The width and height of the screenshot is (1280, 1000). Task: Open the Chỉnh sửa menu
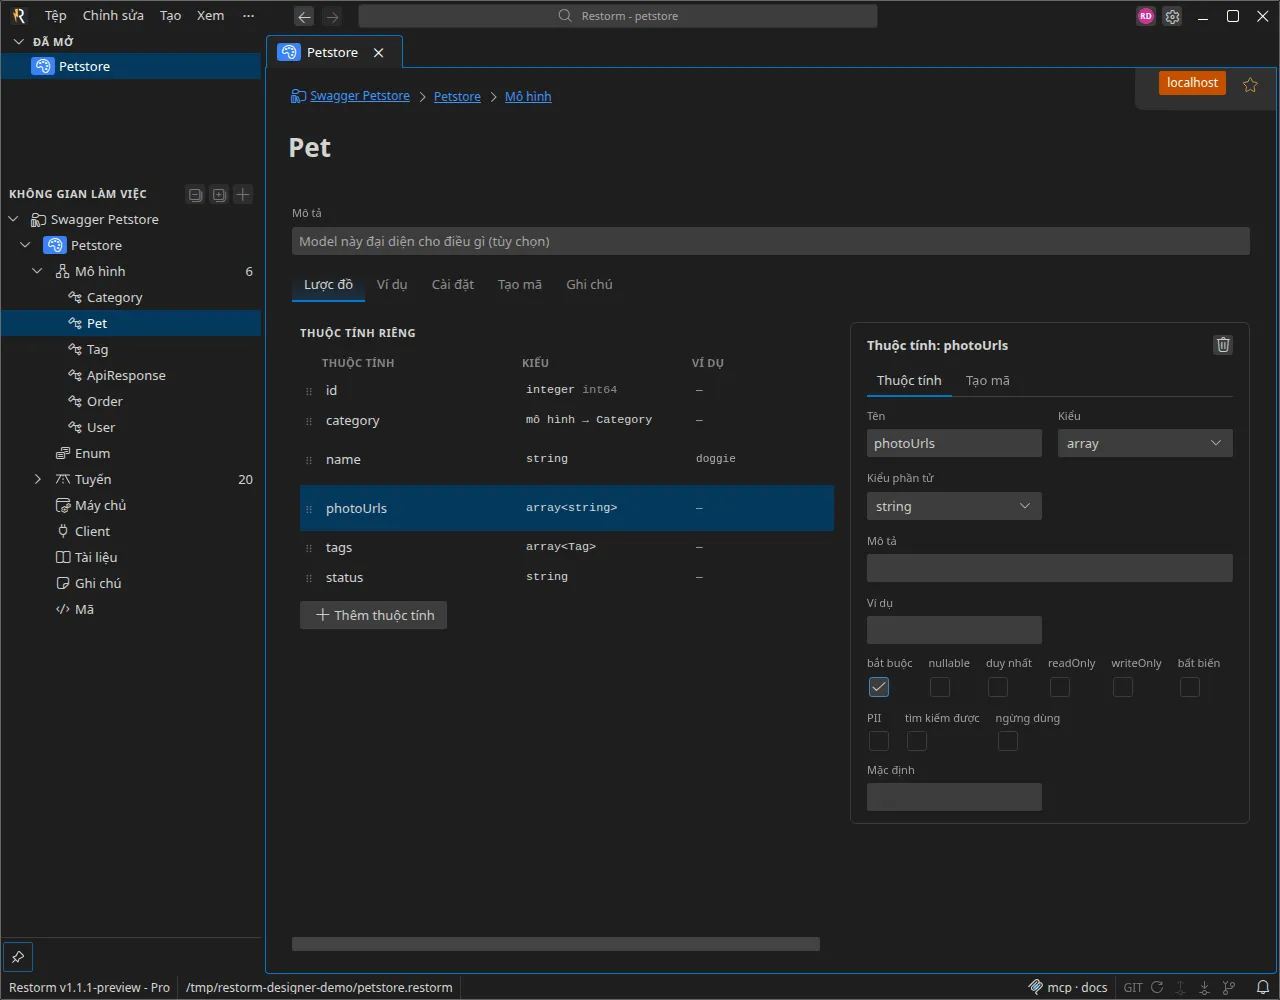click(x=113, y=16)
